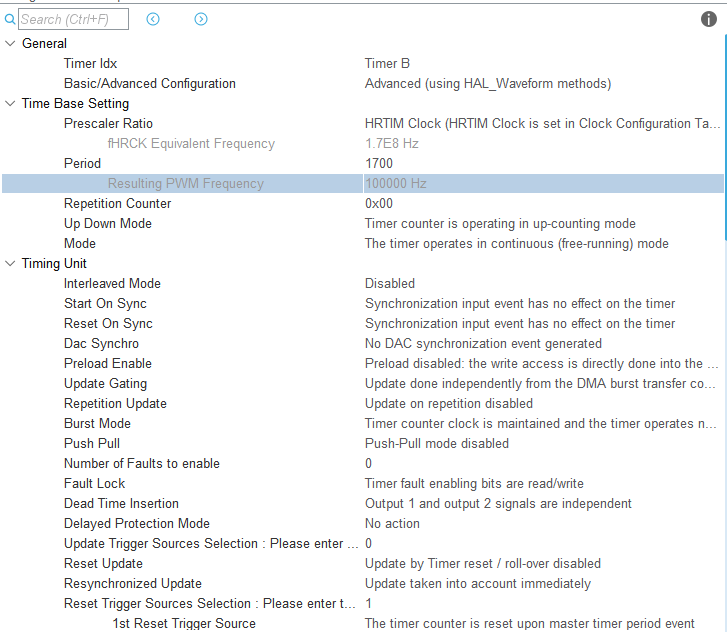Open Preload Enable value dropdown
Image resolution: width=727 pixels, height=632 pixels.
[542, 364]
